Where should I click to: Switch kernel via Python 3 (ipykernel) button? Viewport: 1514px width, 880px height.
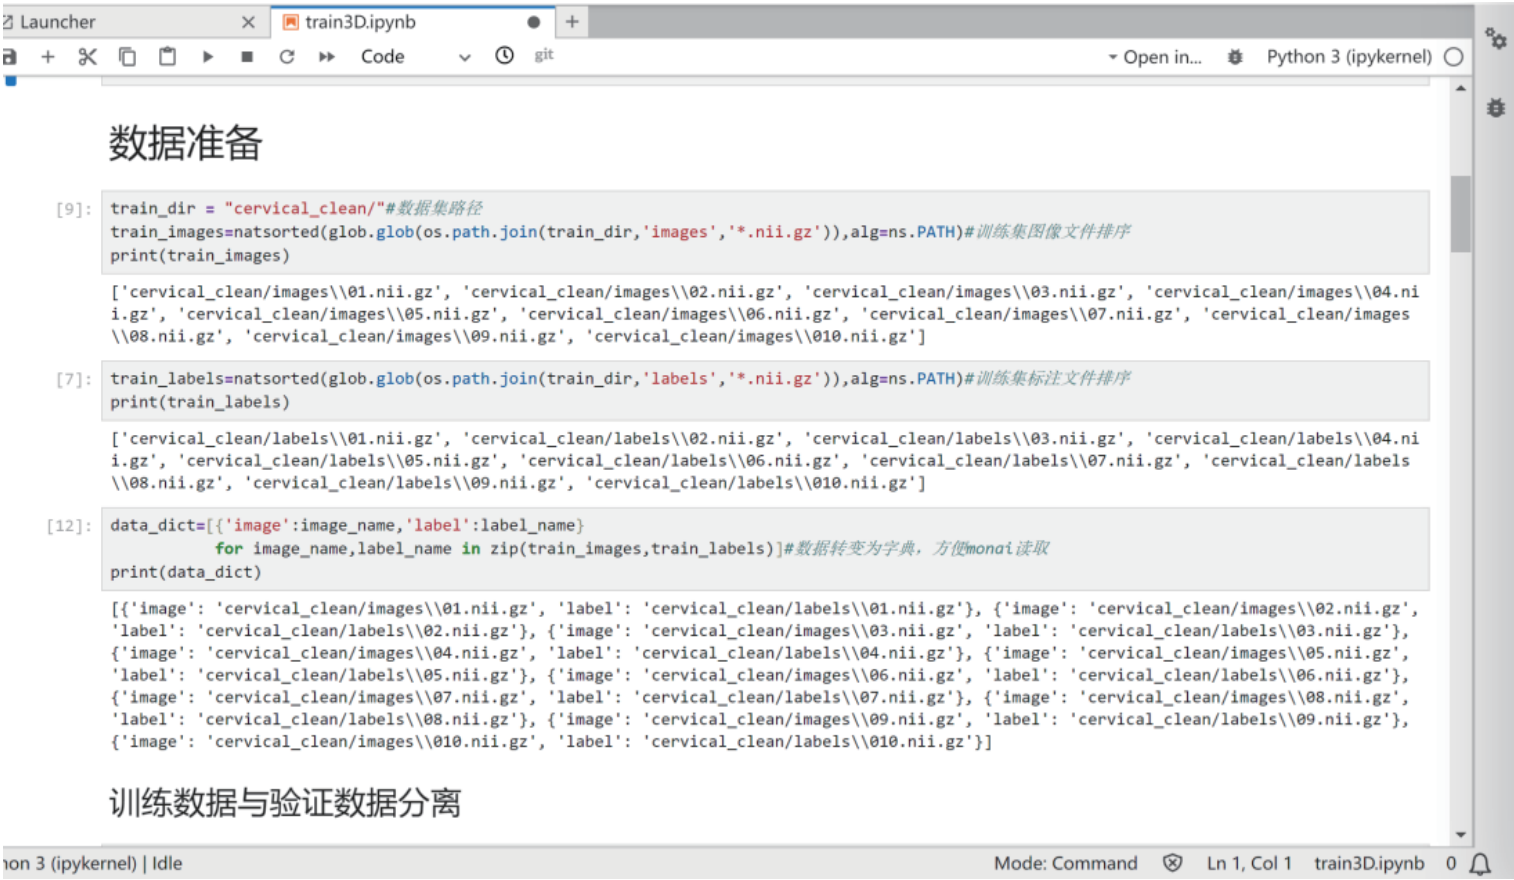pyautogui.click(x=1348, y=57)
